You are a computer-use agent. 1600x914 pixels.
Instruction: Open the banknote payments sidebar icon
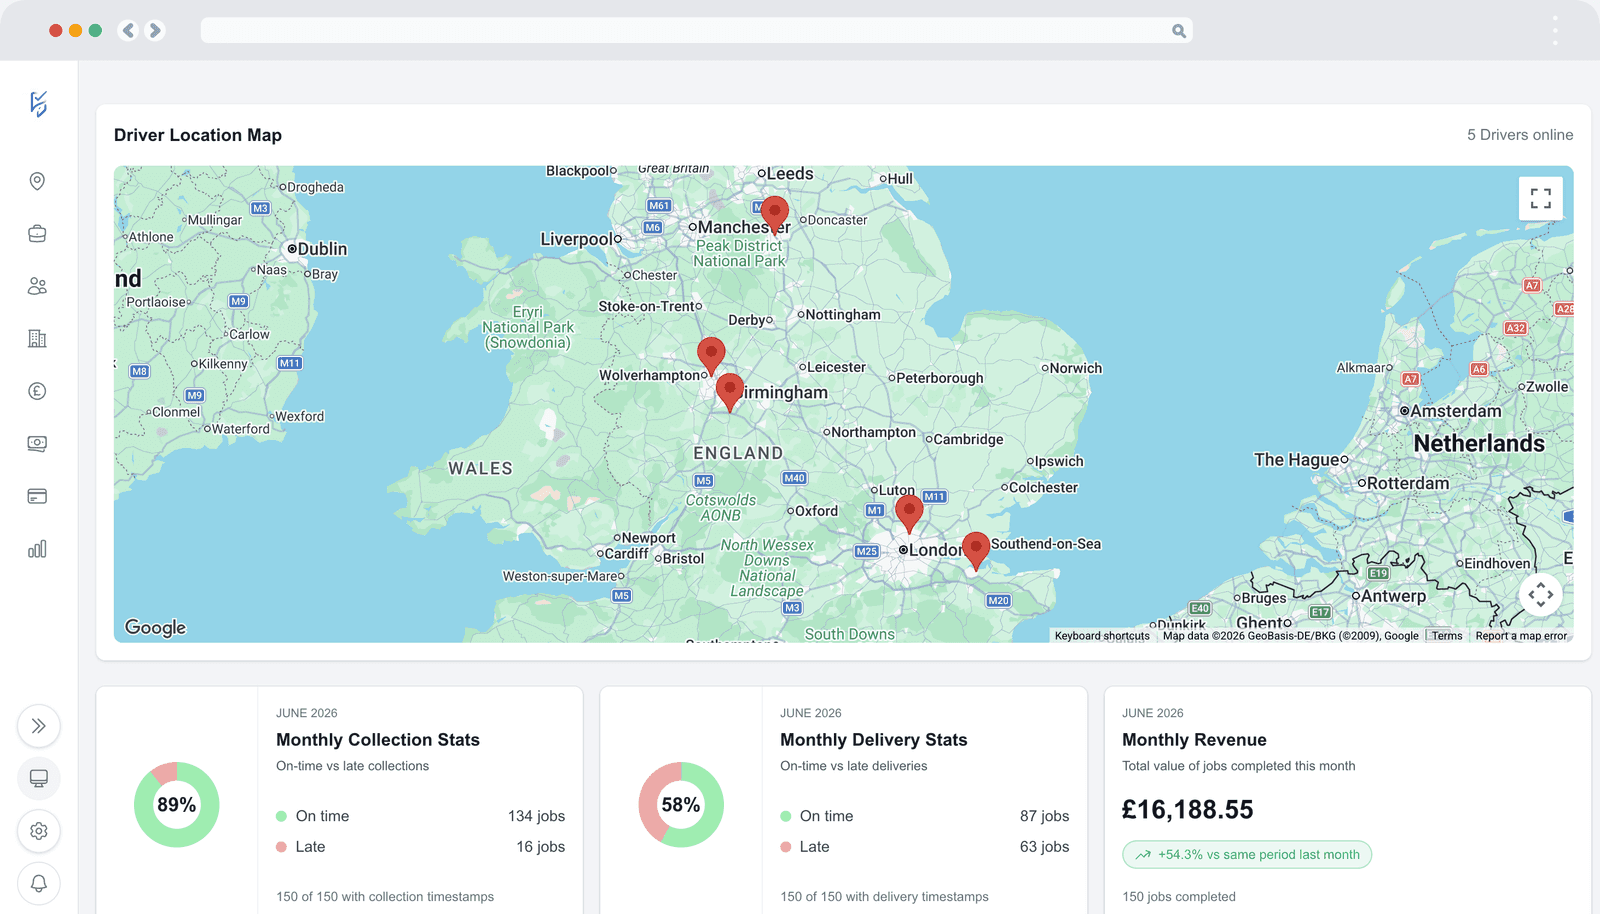tap(37, 444)
